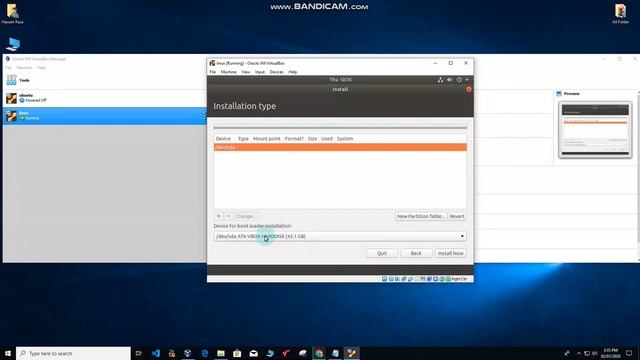Click the taskbar volume icon
The width and height of the screenshot is (640, 360).
(595, 353)
